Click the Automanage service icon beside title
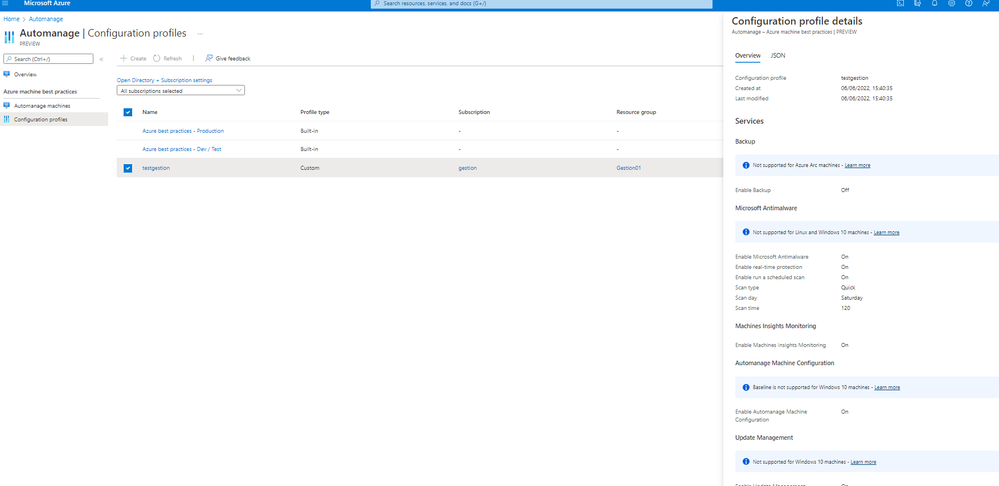The height and width of the screenshot is (486, 999). click(x=10, y=36)
